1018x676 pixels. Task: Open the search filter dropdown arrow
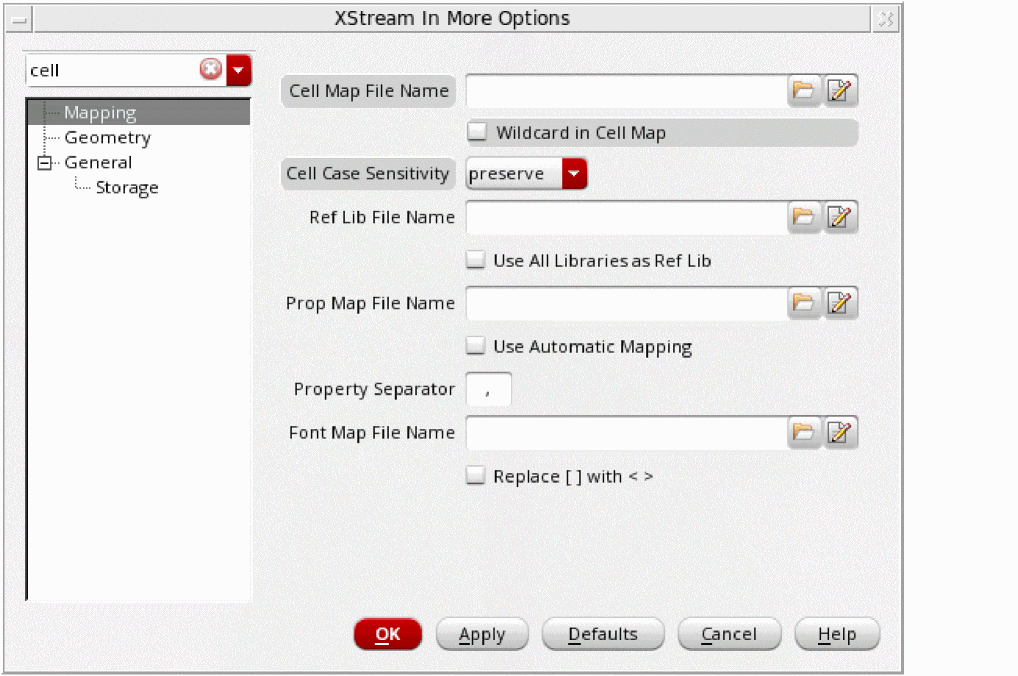pyautogui.click(x=239, y=70)
